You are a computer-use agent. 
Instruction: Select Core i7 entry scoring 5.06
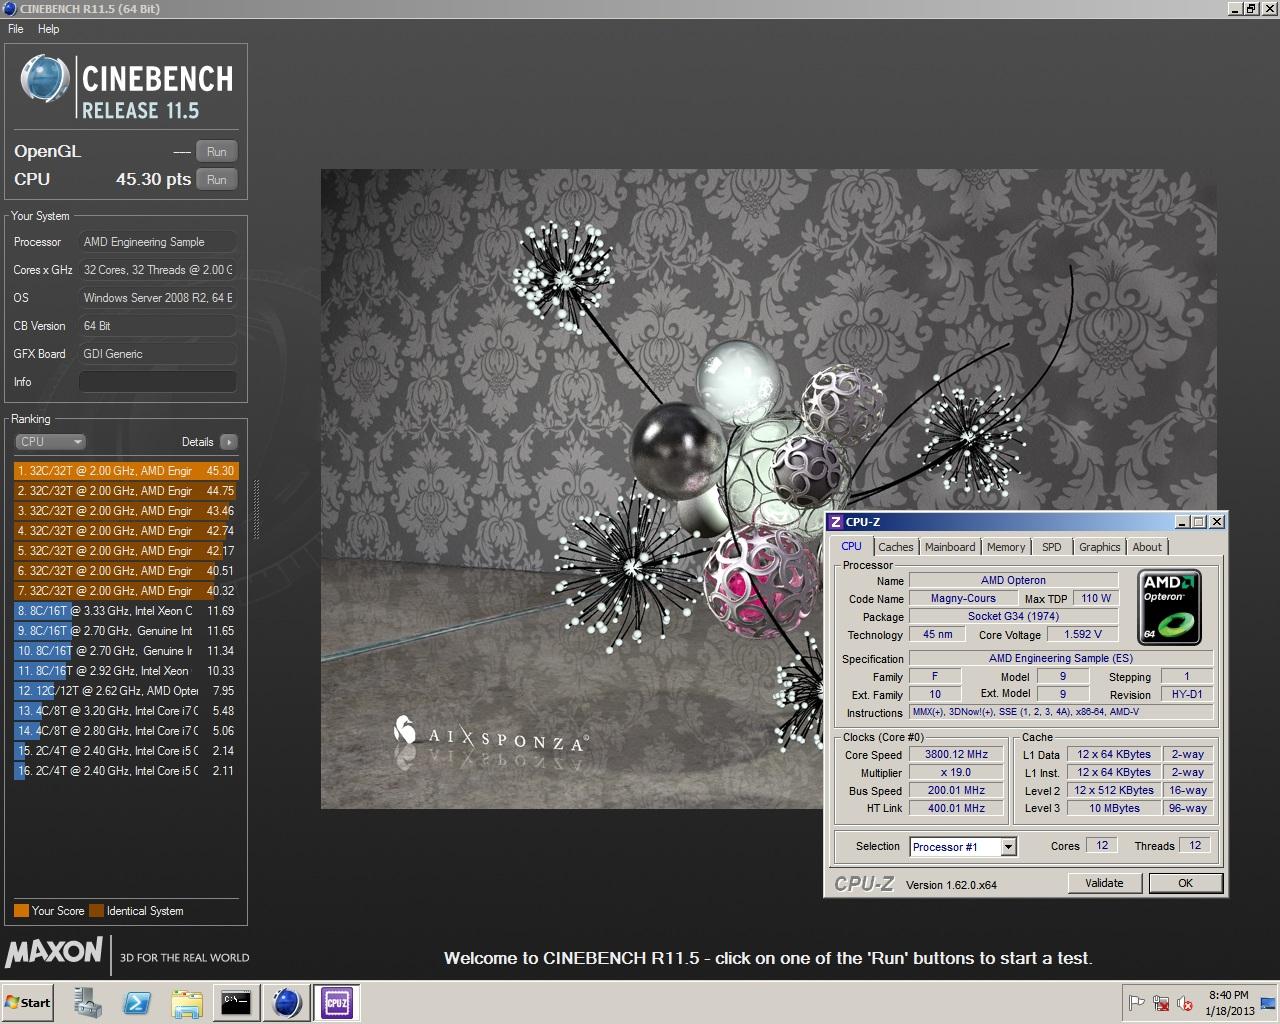pyautogui.click(x=126, y=731)
